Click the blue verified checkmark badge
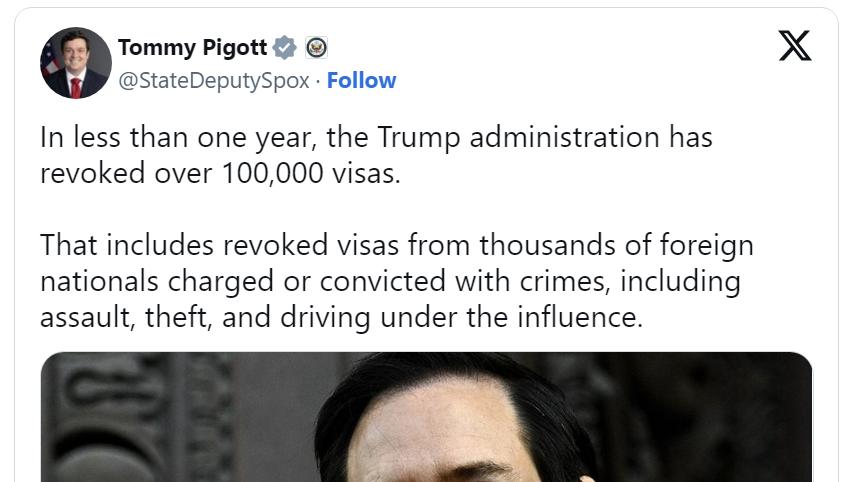Screen dimensions: 857x482 click(x=285, y=47)
